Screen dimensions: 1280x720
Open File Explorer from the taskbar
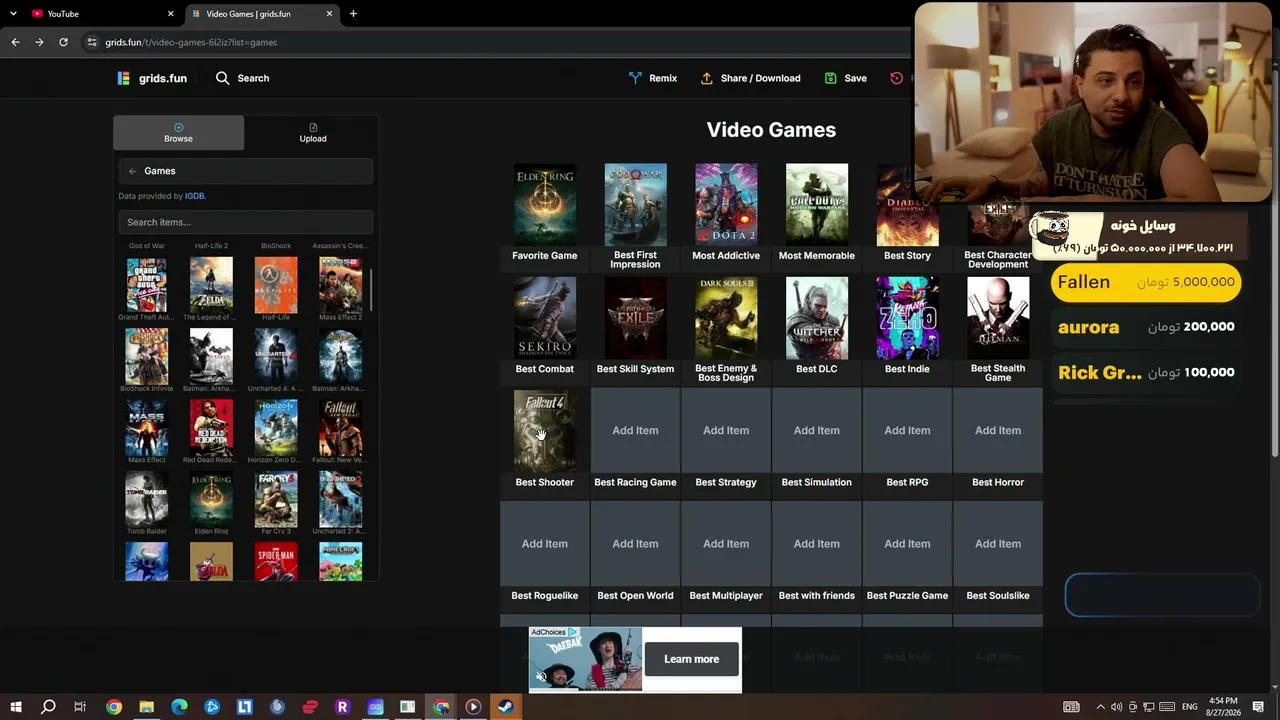146,707
